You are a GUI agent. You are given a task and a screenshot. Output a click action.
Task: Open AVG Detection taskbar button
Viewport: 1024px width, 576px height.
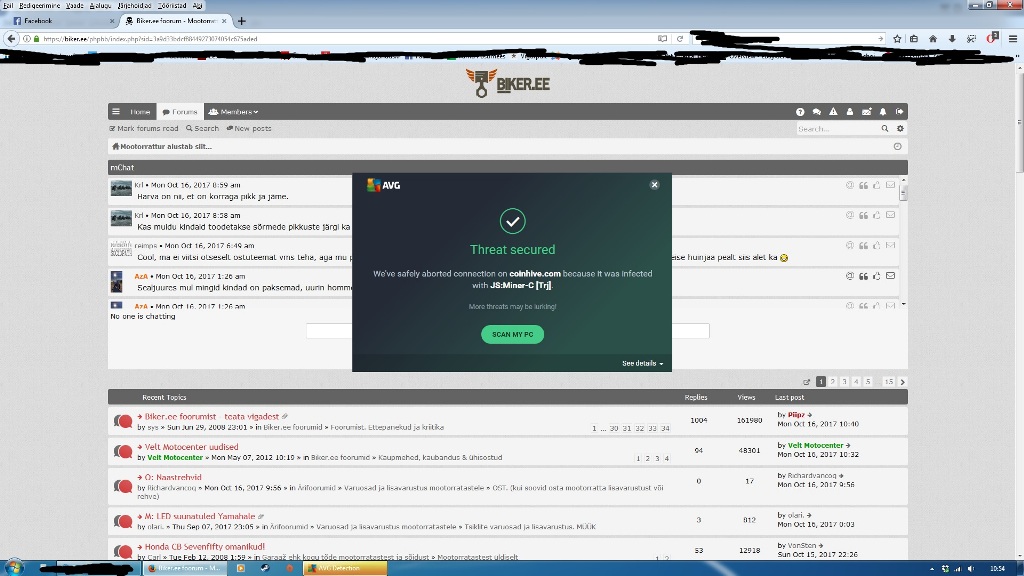[345, 568]
